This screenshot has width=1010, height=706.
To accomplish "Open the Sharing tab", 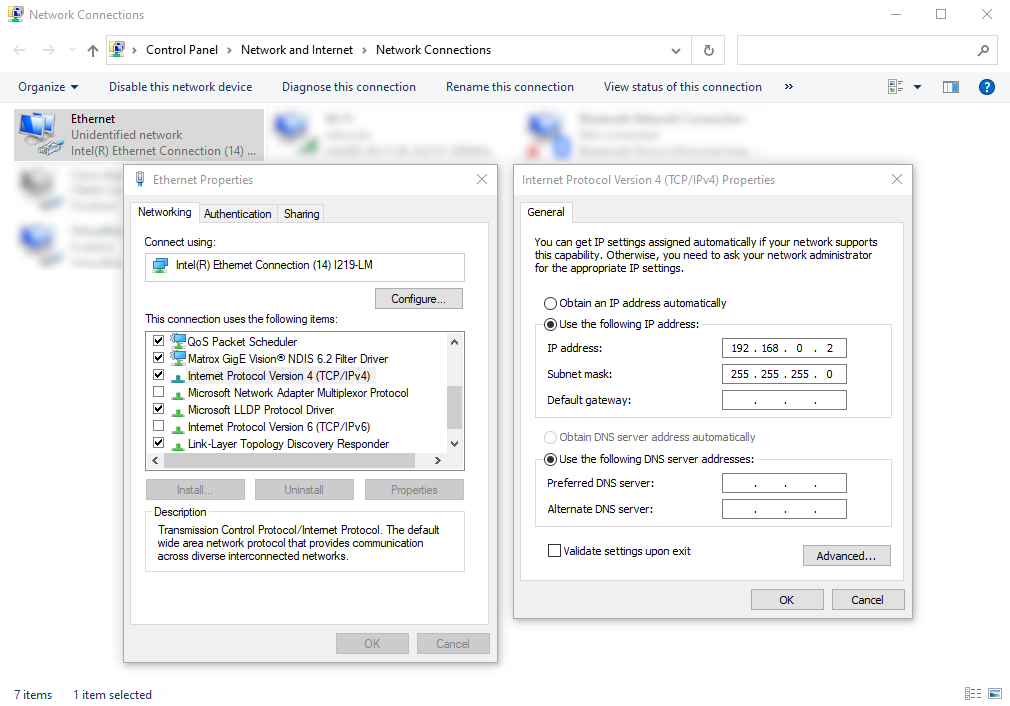I will click(x=301, y=214).
